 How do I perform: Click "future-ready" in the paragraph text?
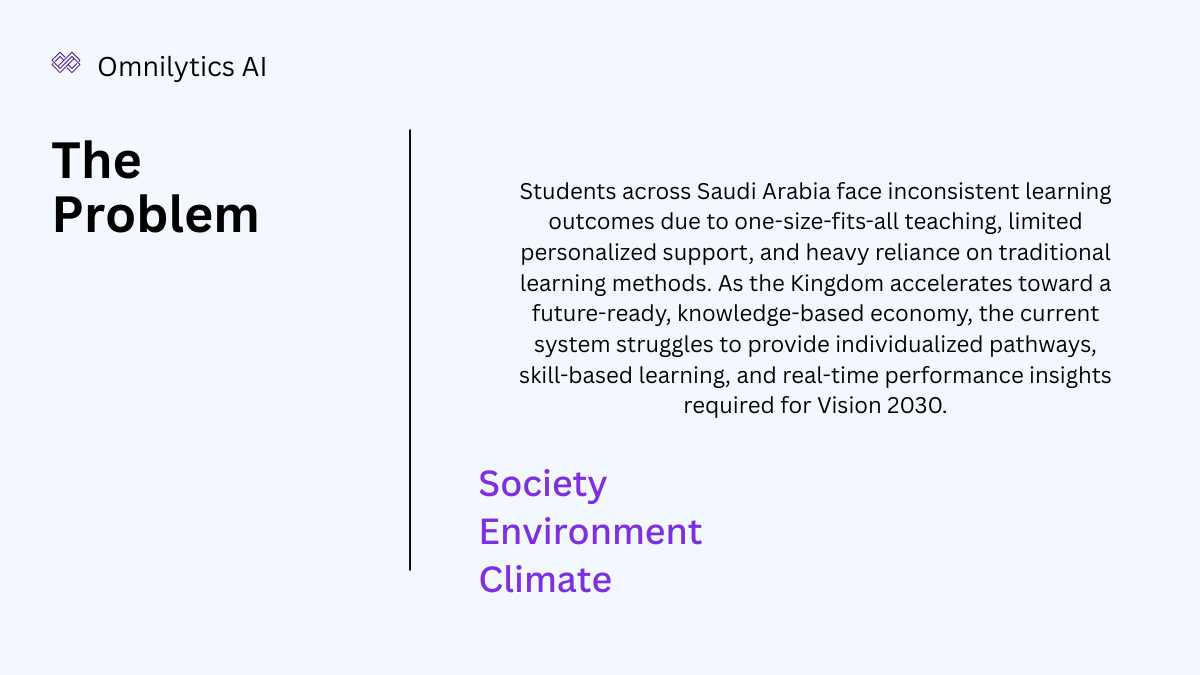click(599, 314)
